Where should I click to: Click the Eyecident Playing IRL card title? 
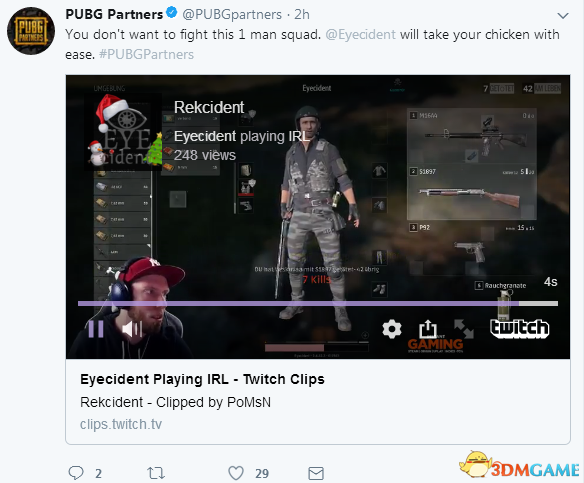pos(202,379)
